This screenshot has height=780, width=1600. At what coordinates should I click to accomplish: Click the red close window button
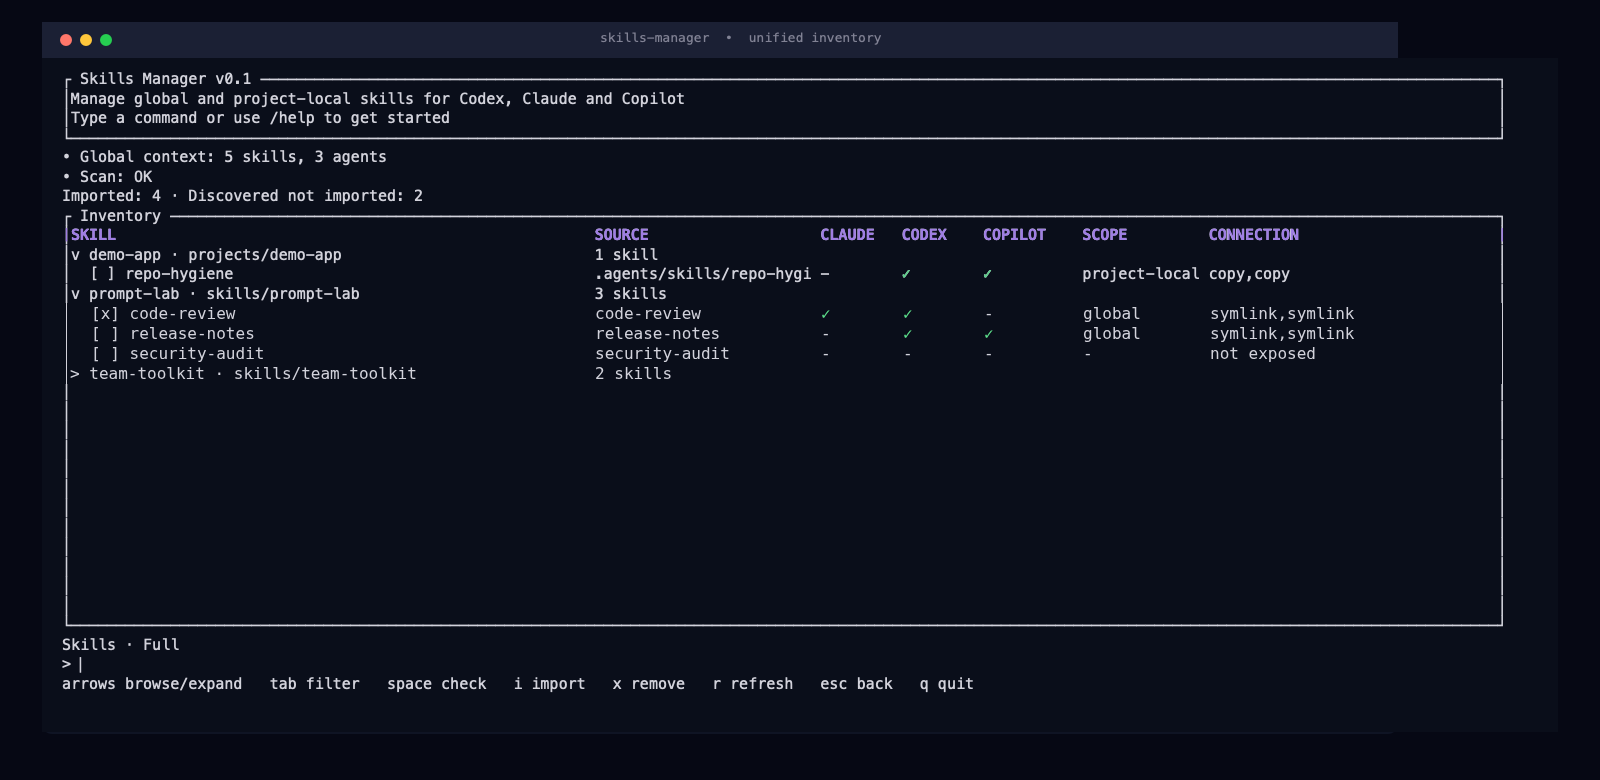66,40
